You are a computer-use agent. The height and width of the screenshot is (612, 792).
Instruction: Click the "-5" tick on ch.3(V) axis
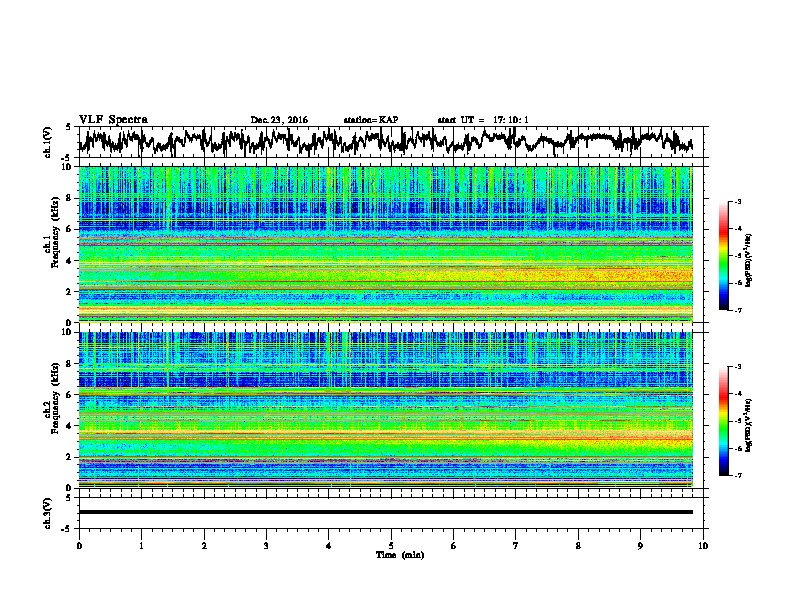(x=66, y=529)
